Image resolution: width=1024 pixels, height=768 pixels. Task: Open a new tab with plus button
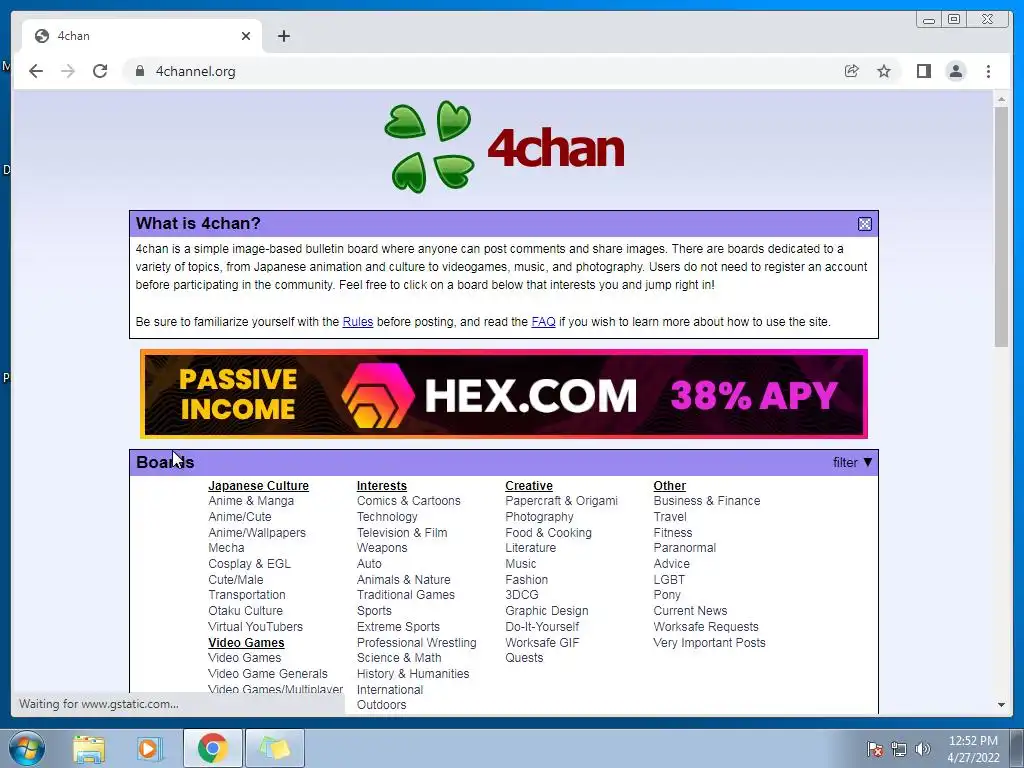tap(283, 36)
